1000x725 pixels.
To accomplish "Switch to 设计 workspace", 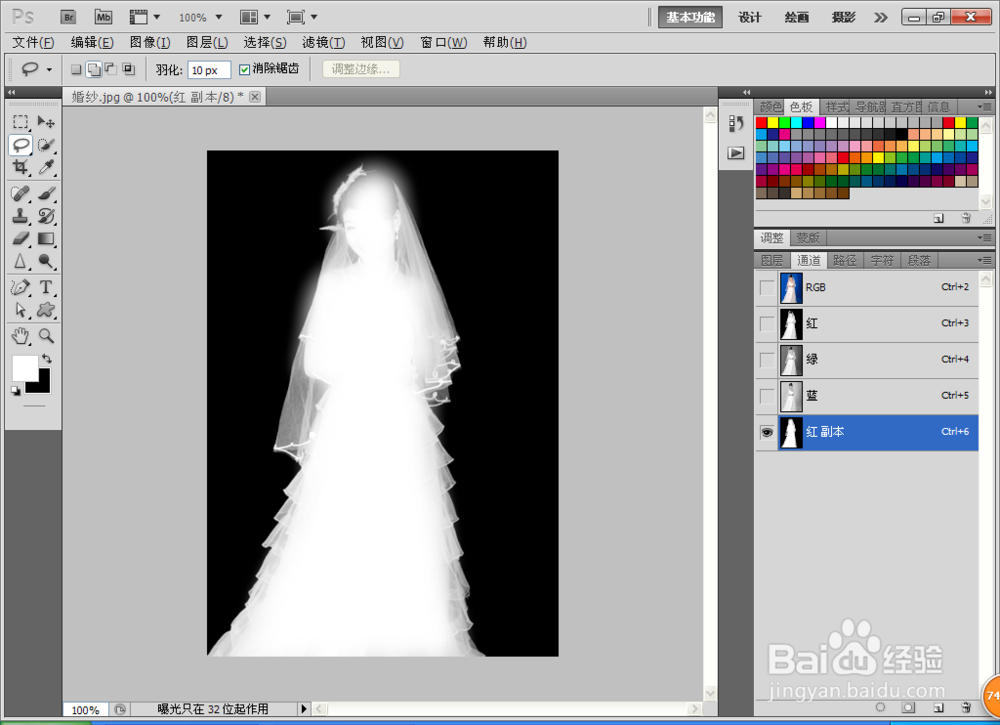I will coord(750,17).
